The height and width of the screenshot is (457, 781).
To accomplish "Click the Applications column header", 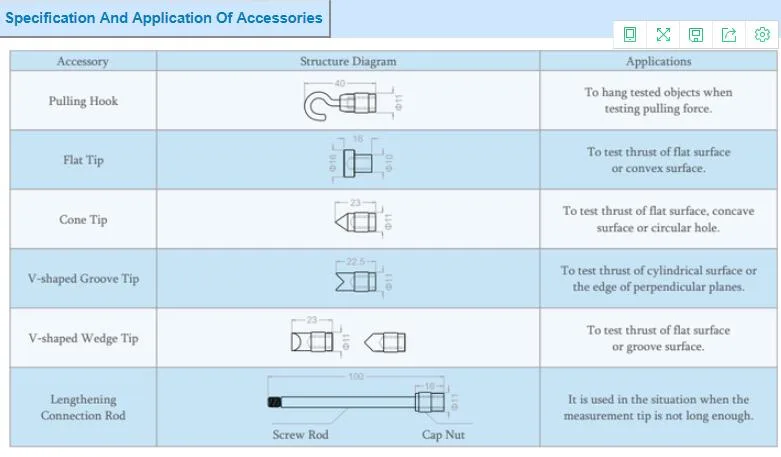I will click(x=658, y=61).
